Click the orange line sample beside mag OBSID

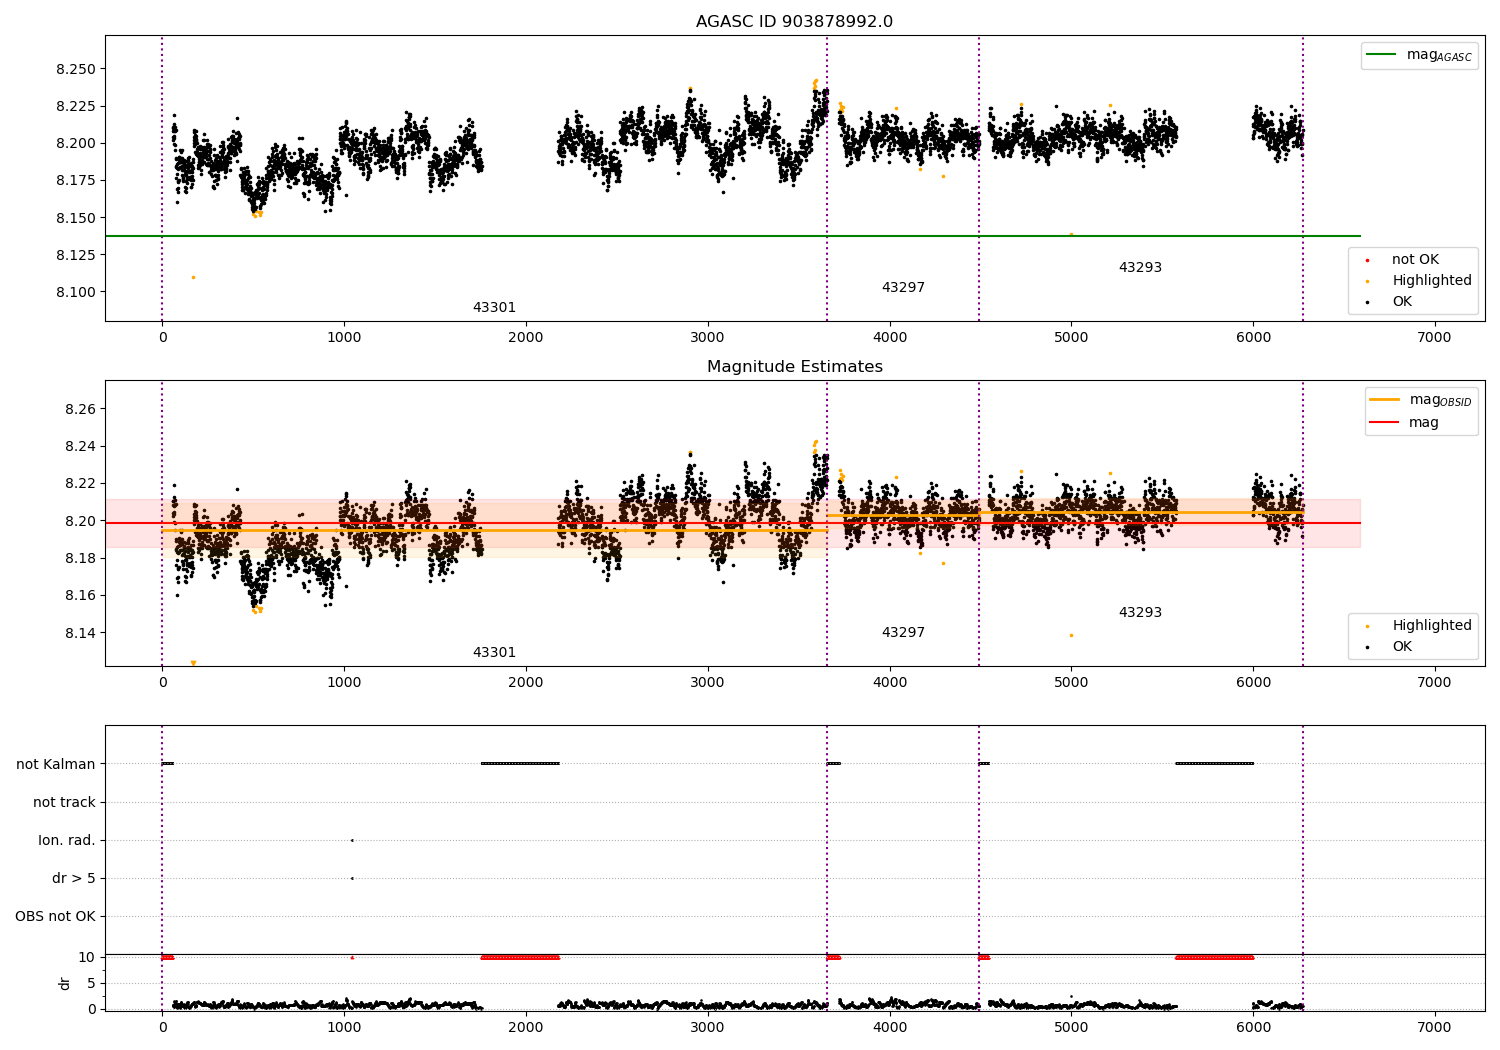[x=1384, y=400]
